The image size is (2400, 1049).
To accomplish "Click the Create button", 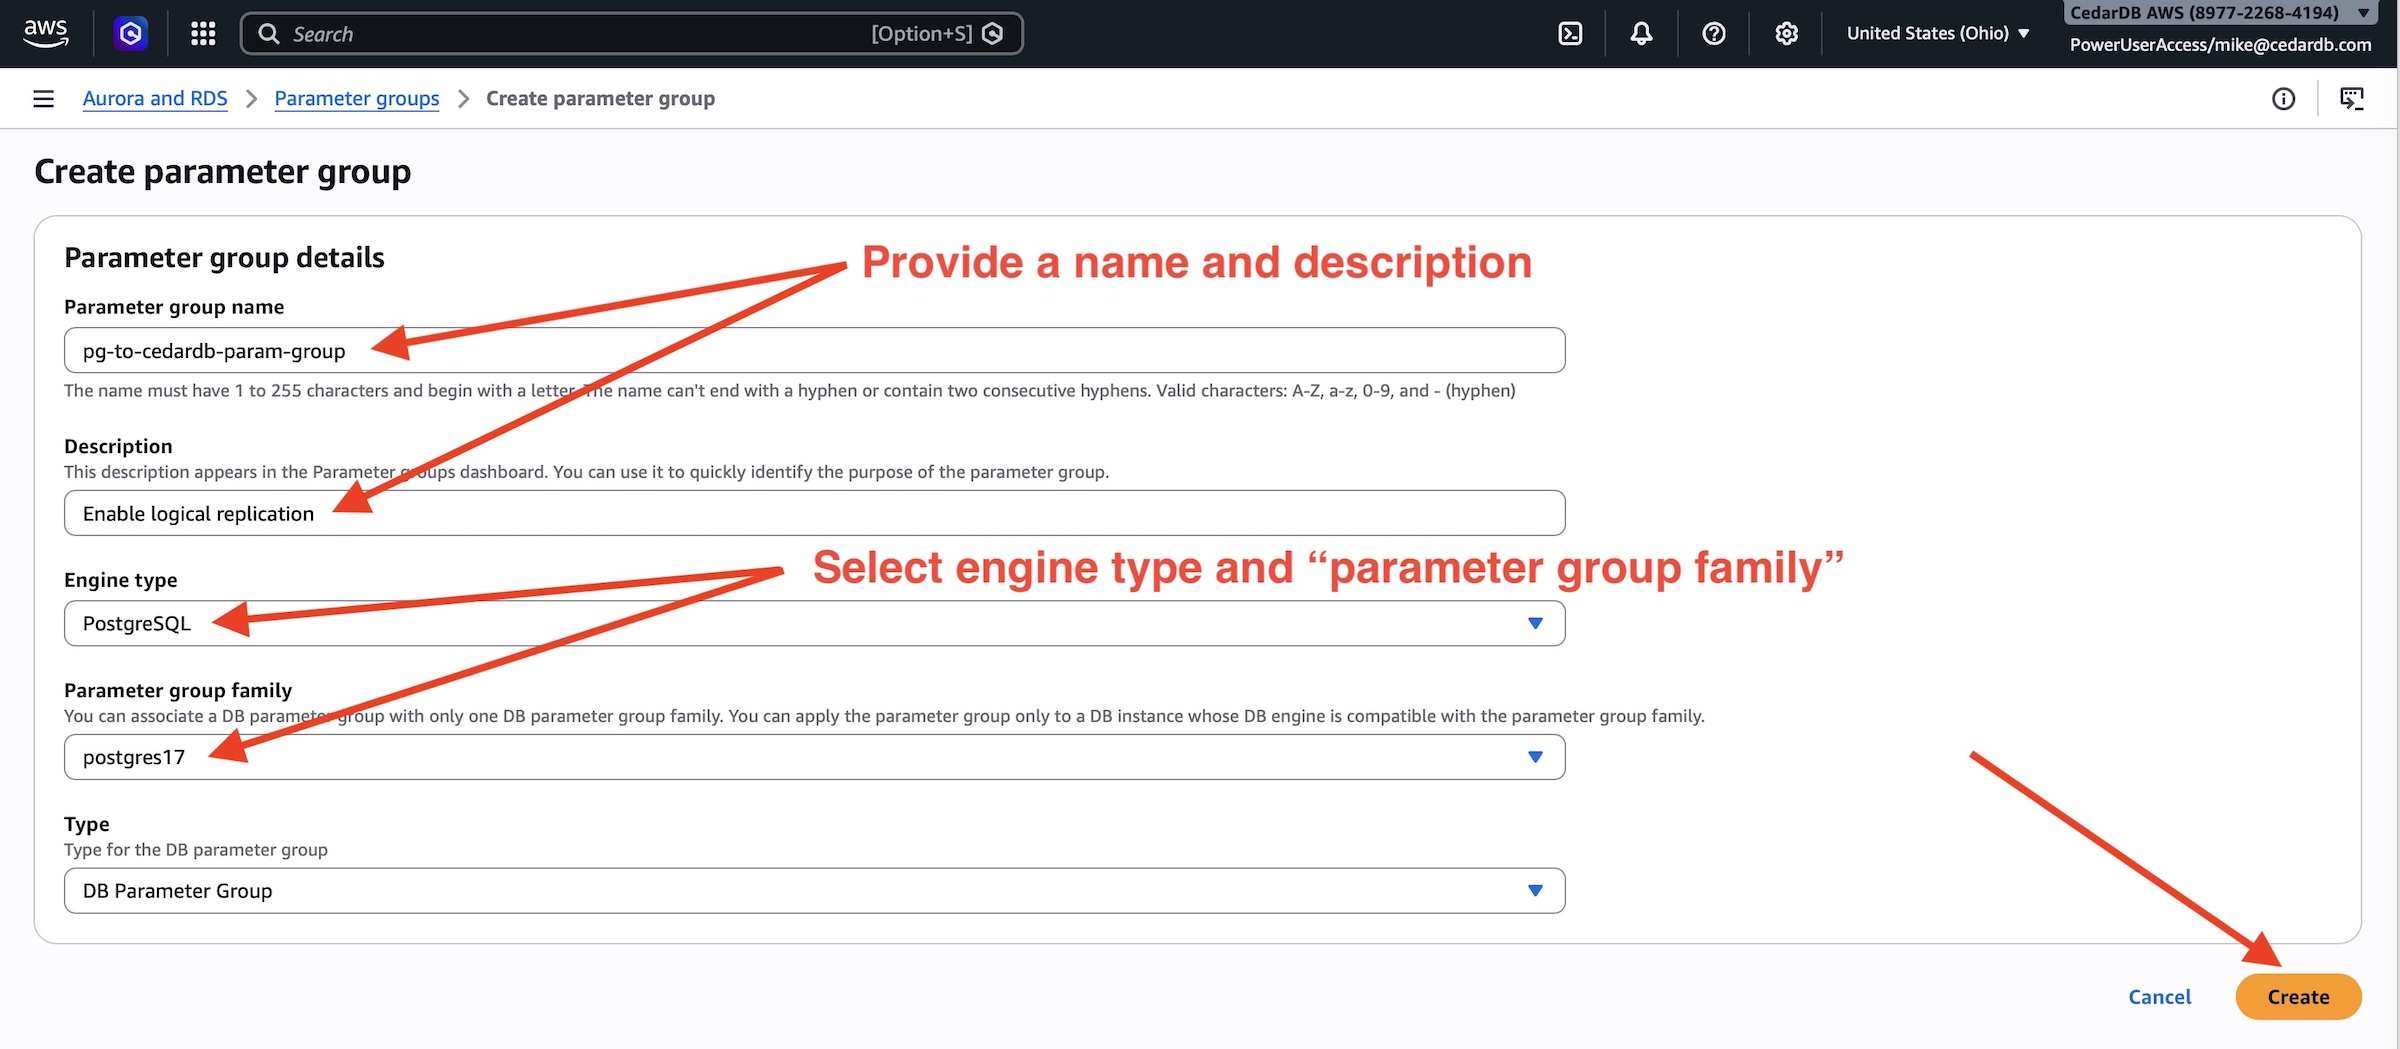I will pyautogui.click(x=2297, y=996).
